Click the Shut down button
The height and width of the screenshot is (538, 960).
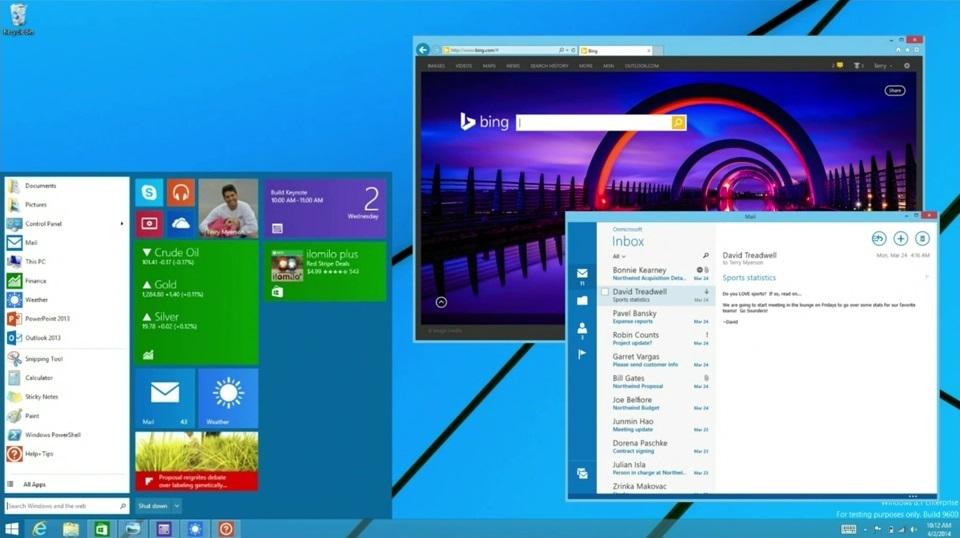pyautogui.click(x=152, y=506)
